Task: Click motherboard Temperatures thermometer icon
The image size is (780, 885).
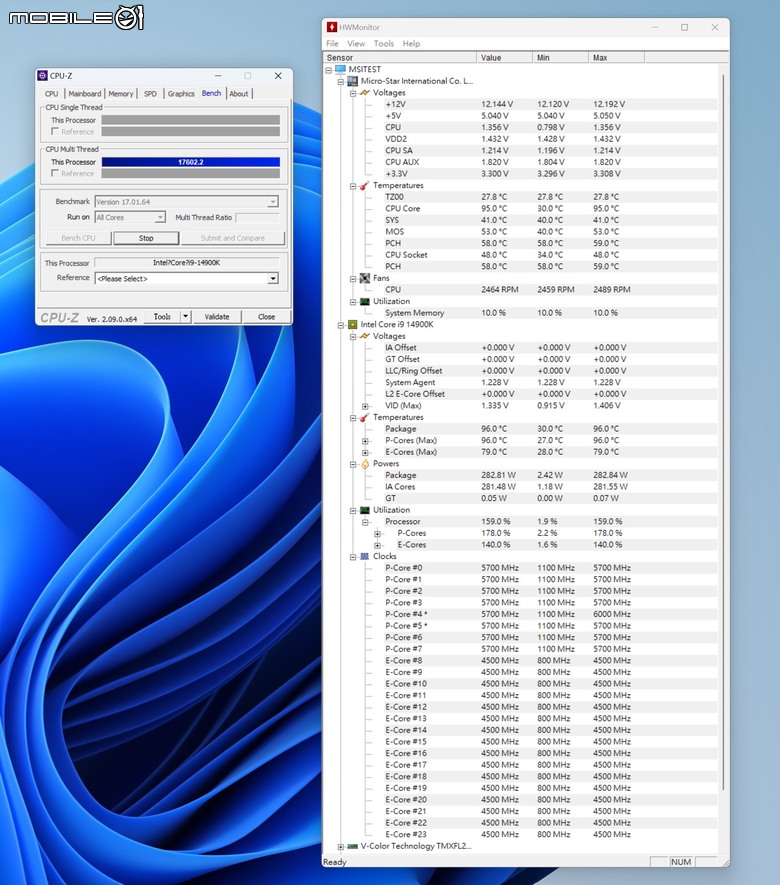Action: coord(365,185)
